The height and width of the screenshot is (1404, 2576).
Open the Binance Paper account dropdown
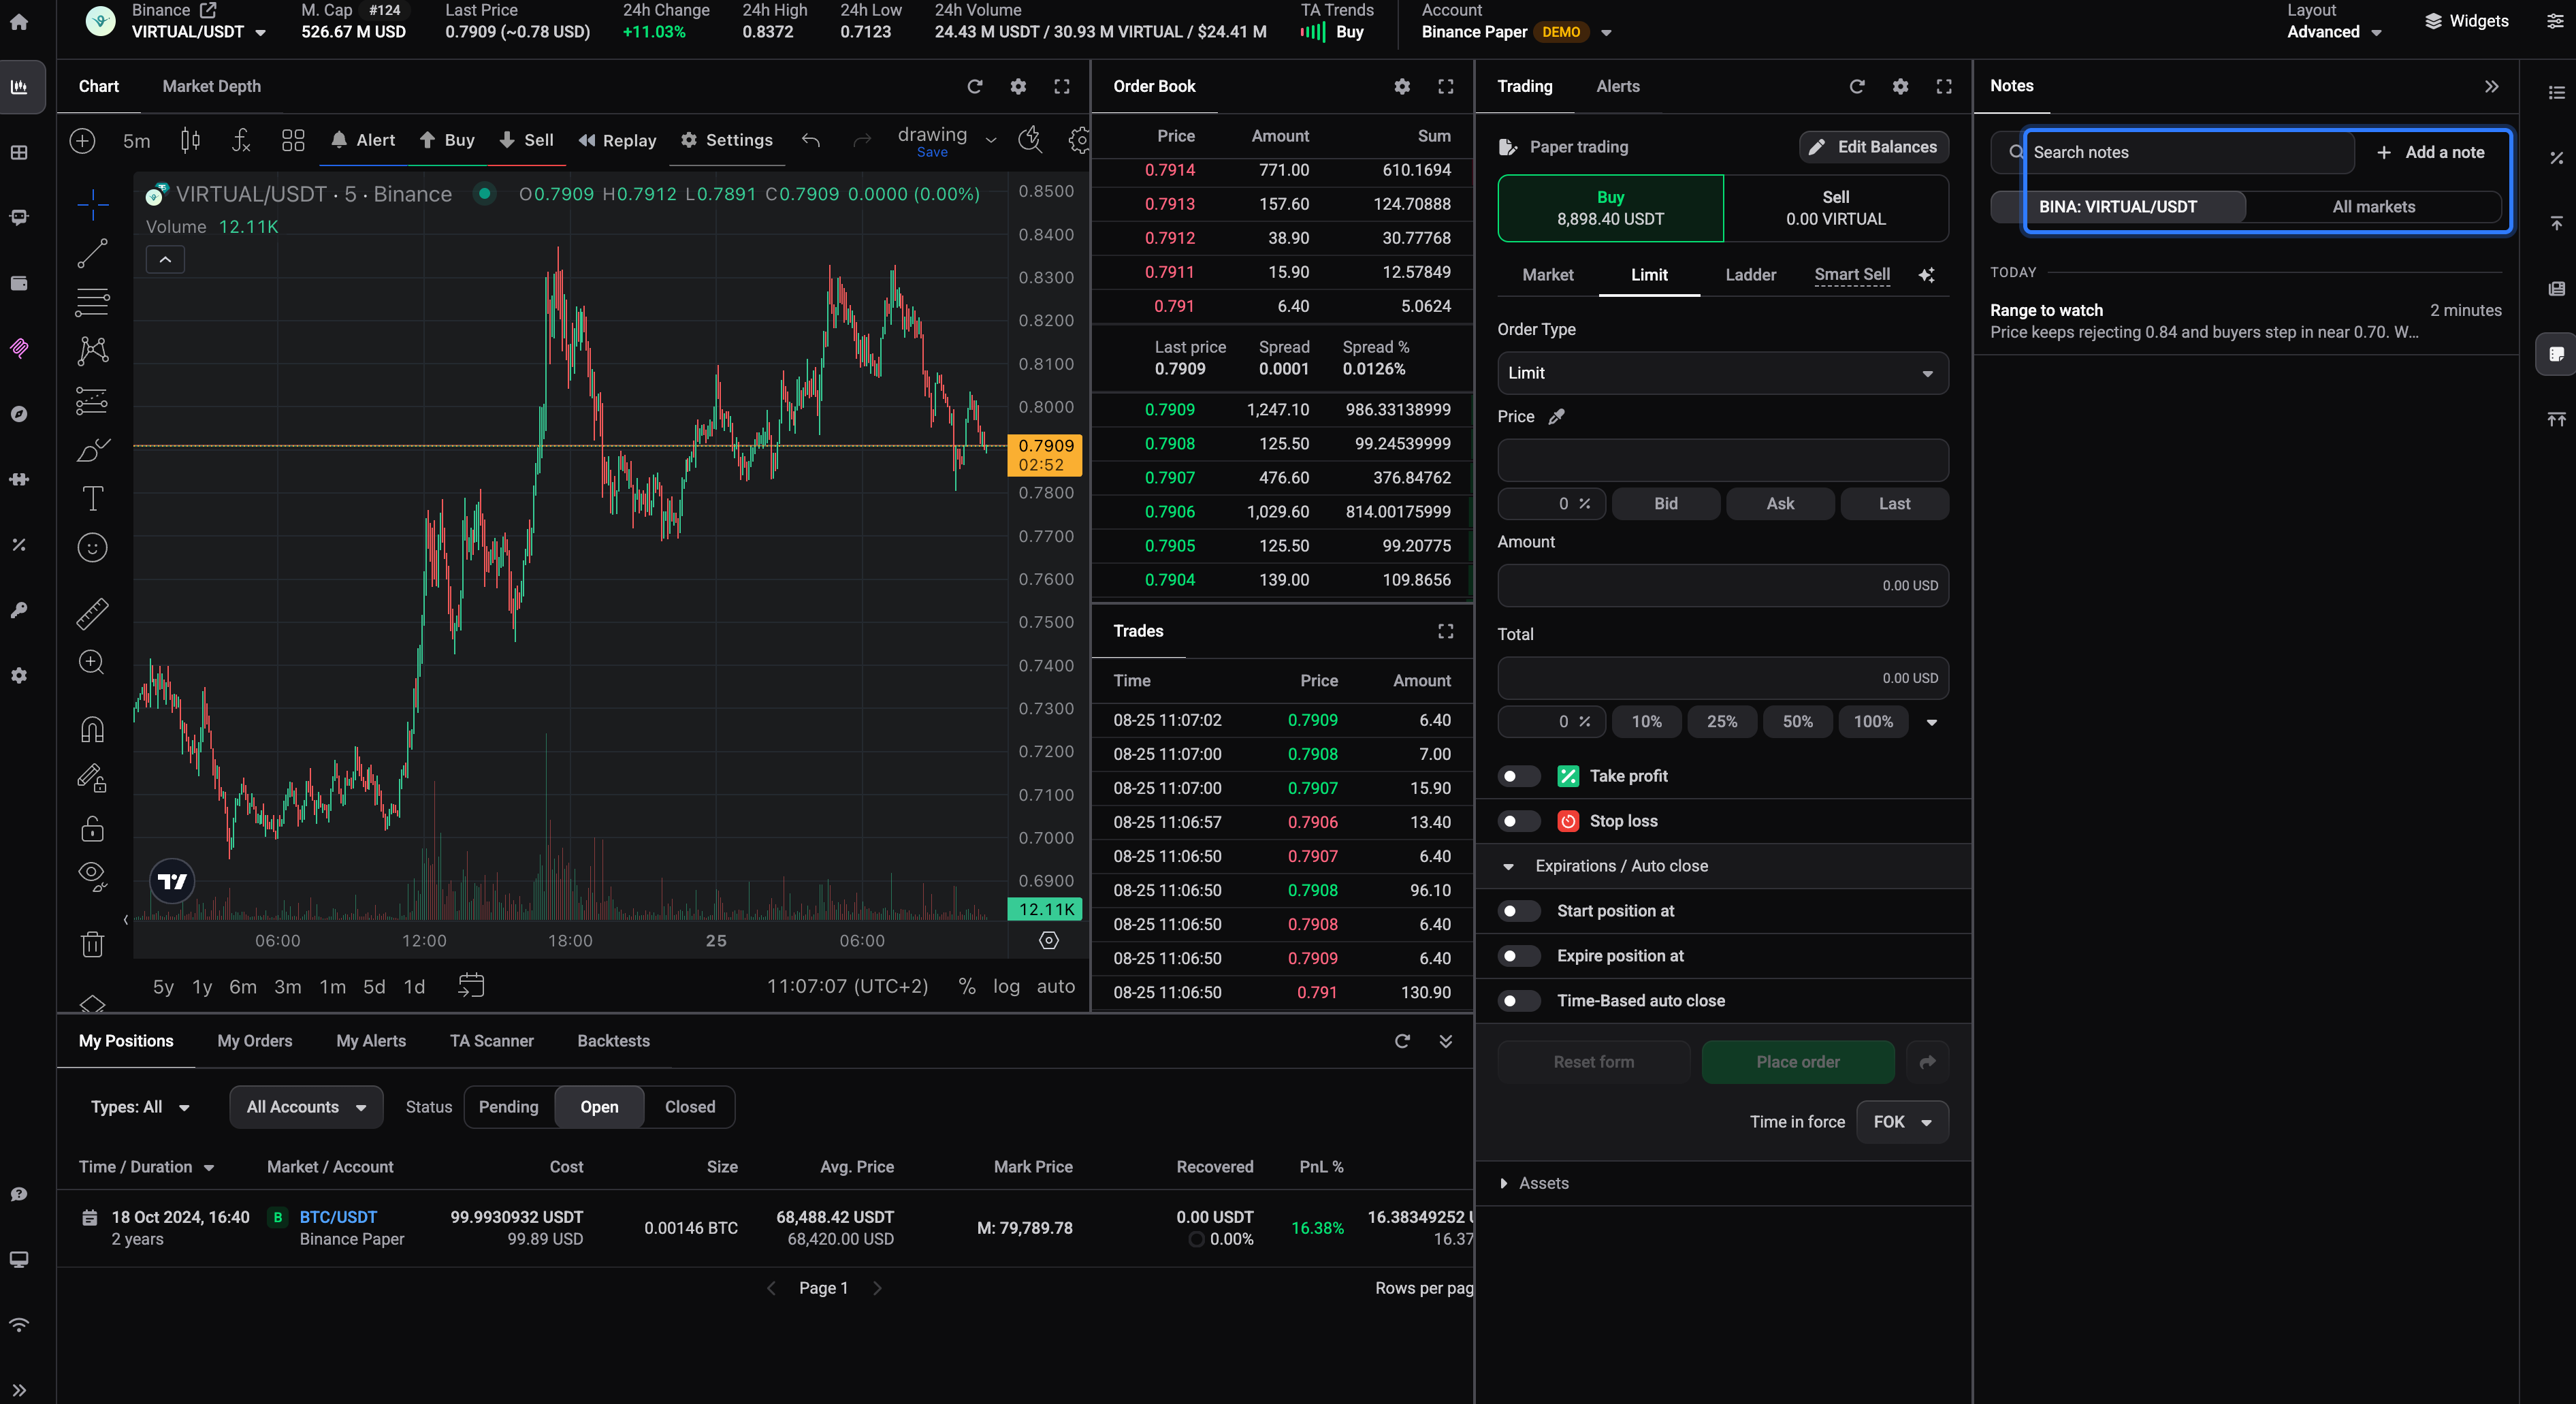pos(1516,32)
